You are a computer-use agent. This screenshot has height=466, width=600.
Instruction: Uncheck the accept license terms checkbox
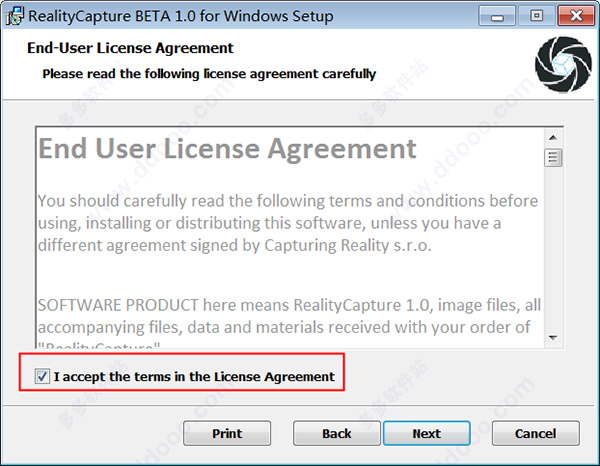coord(41,377)
